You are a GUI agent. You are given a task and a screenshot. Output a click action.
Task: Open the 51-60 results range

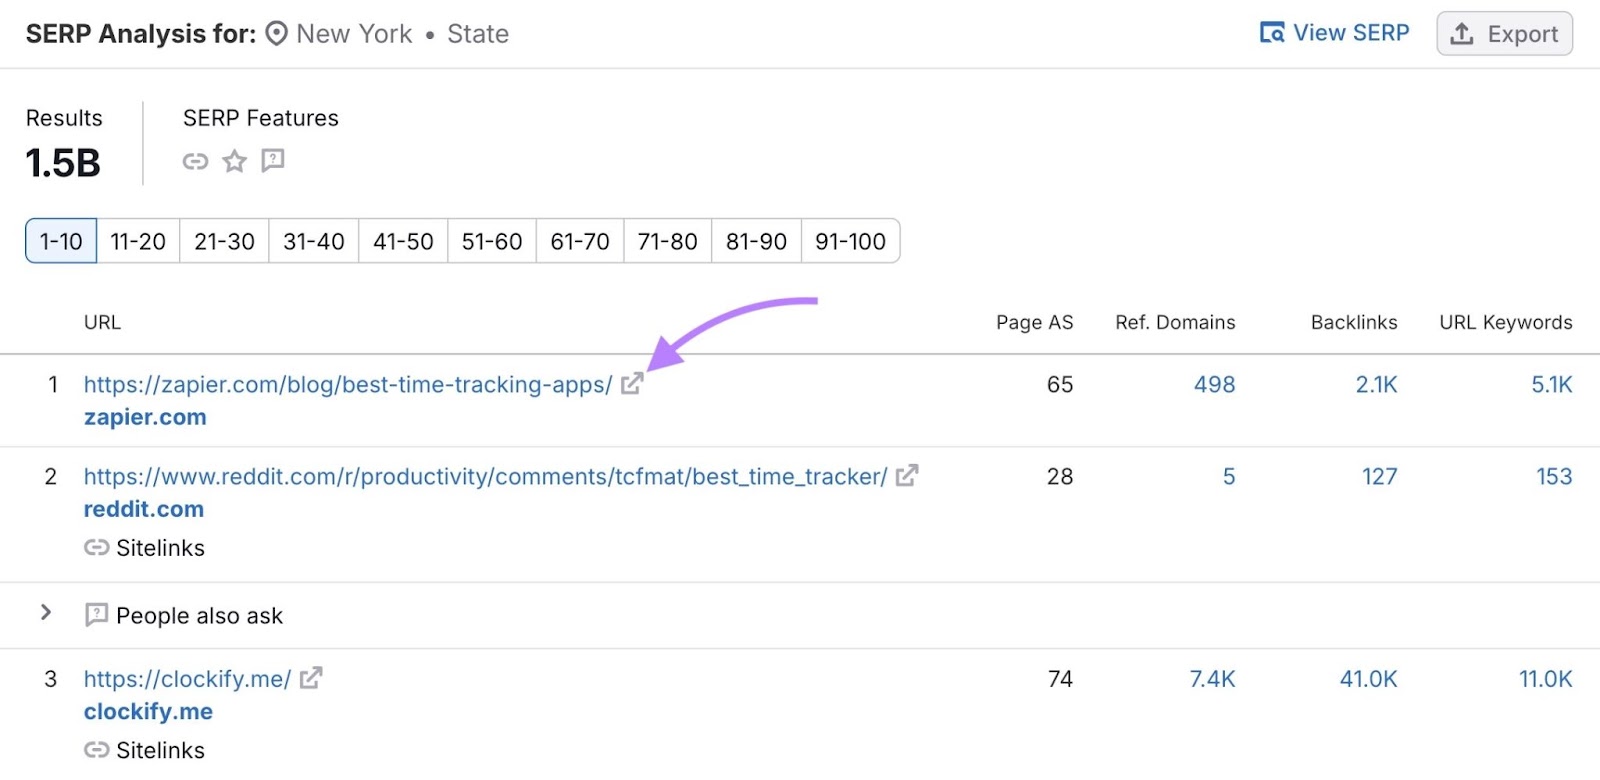tap(491, 241)
